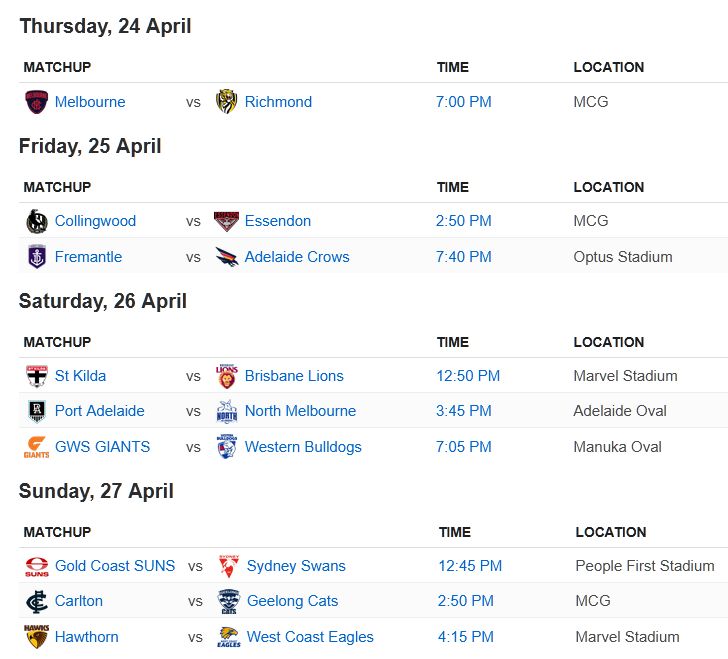Click the Richmond tiger logo icon
Viewport: 728px width, 659px height.
point(227,102)
